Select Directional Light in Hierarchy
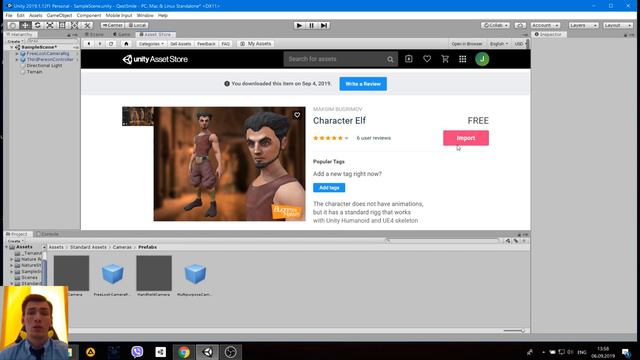 tap(44, 66)
